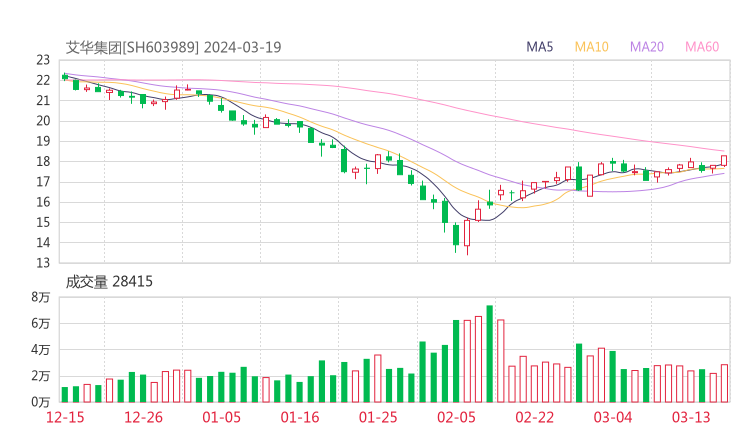Click the 01-16 date axis label
This screenshot has height=440, width=740.
(x=299, y=416)
